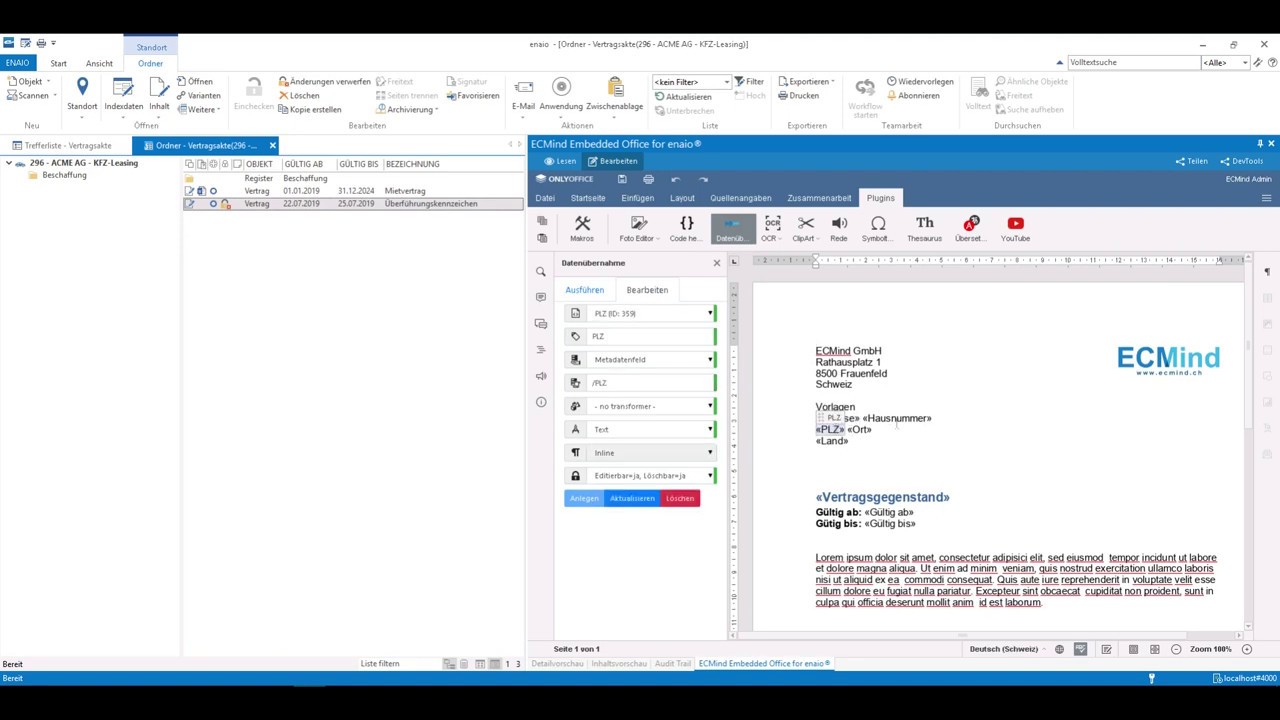Start the OCR plugin
Viewport: 1280px width, 720px height.
tap(772, 229)
